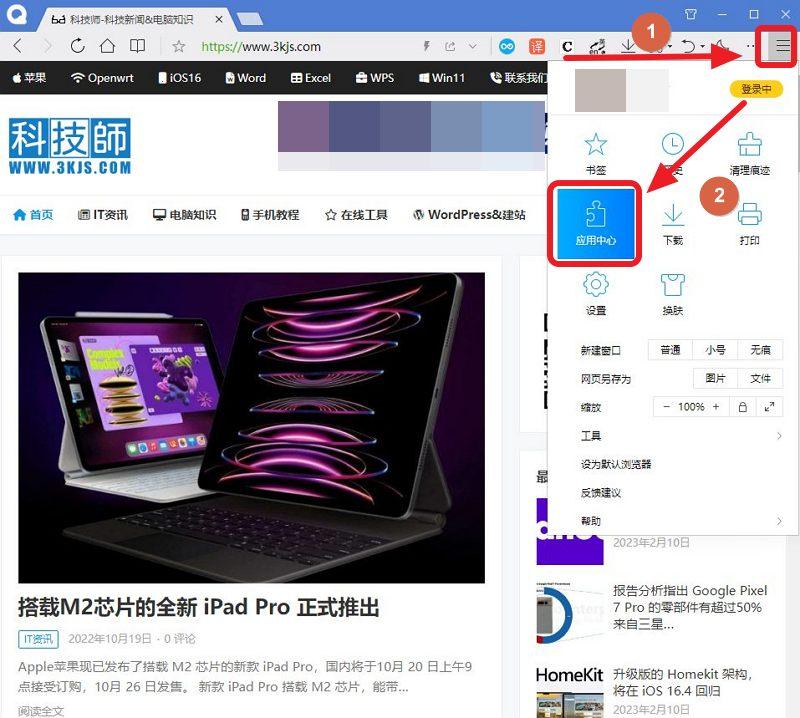Close the 科技师 browser tab
This screenshot has width=800, height=718.
[219, 19]
